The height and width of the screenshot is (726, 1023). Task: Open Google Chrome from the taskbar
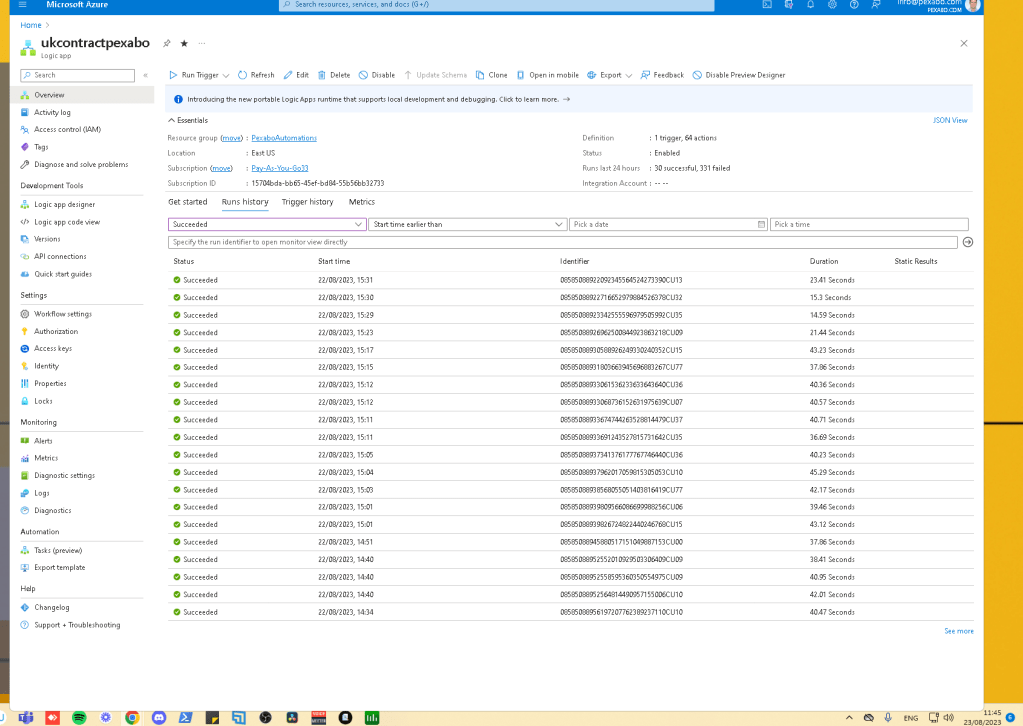pyautogui.click(x=132, y=718)
